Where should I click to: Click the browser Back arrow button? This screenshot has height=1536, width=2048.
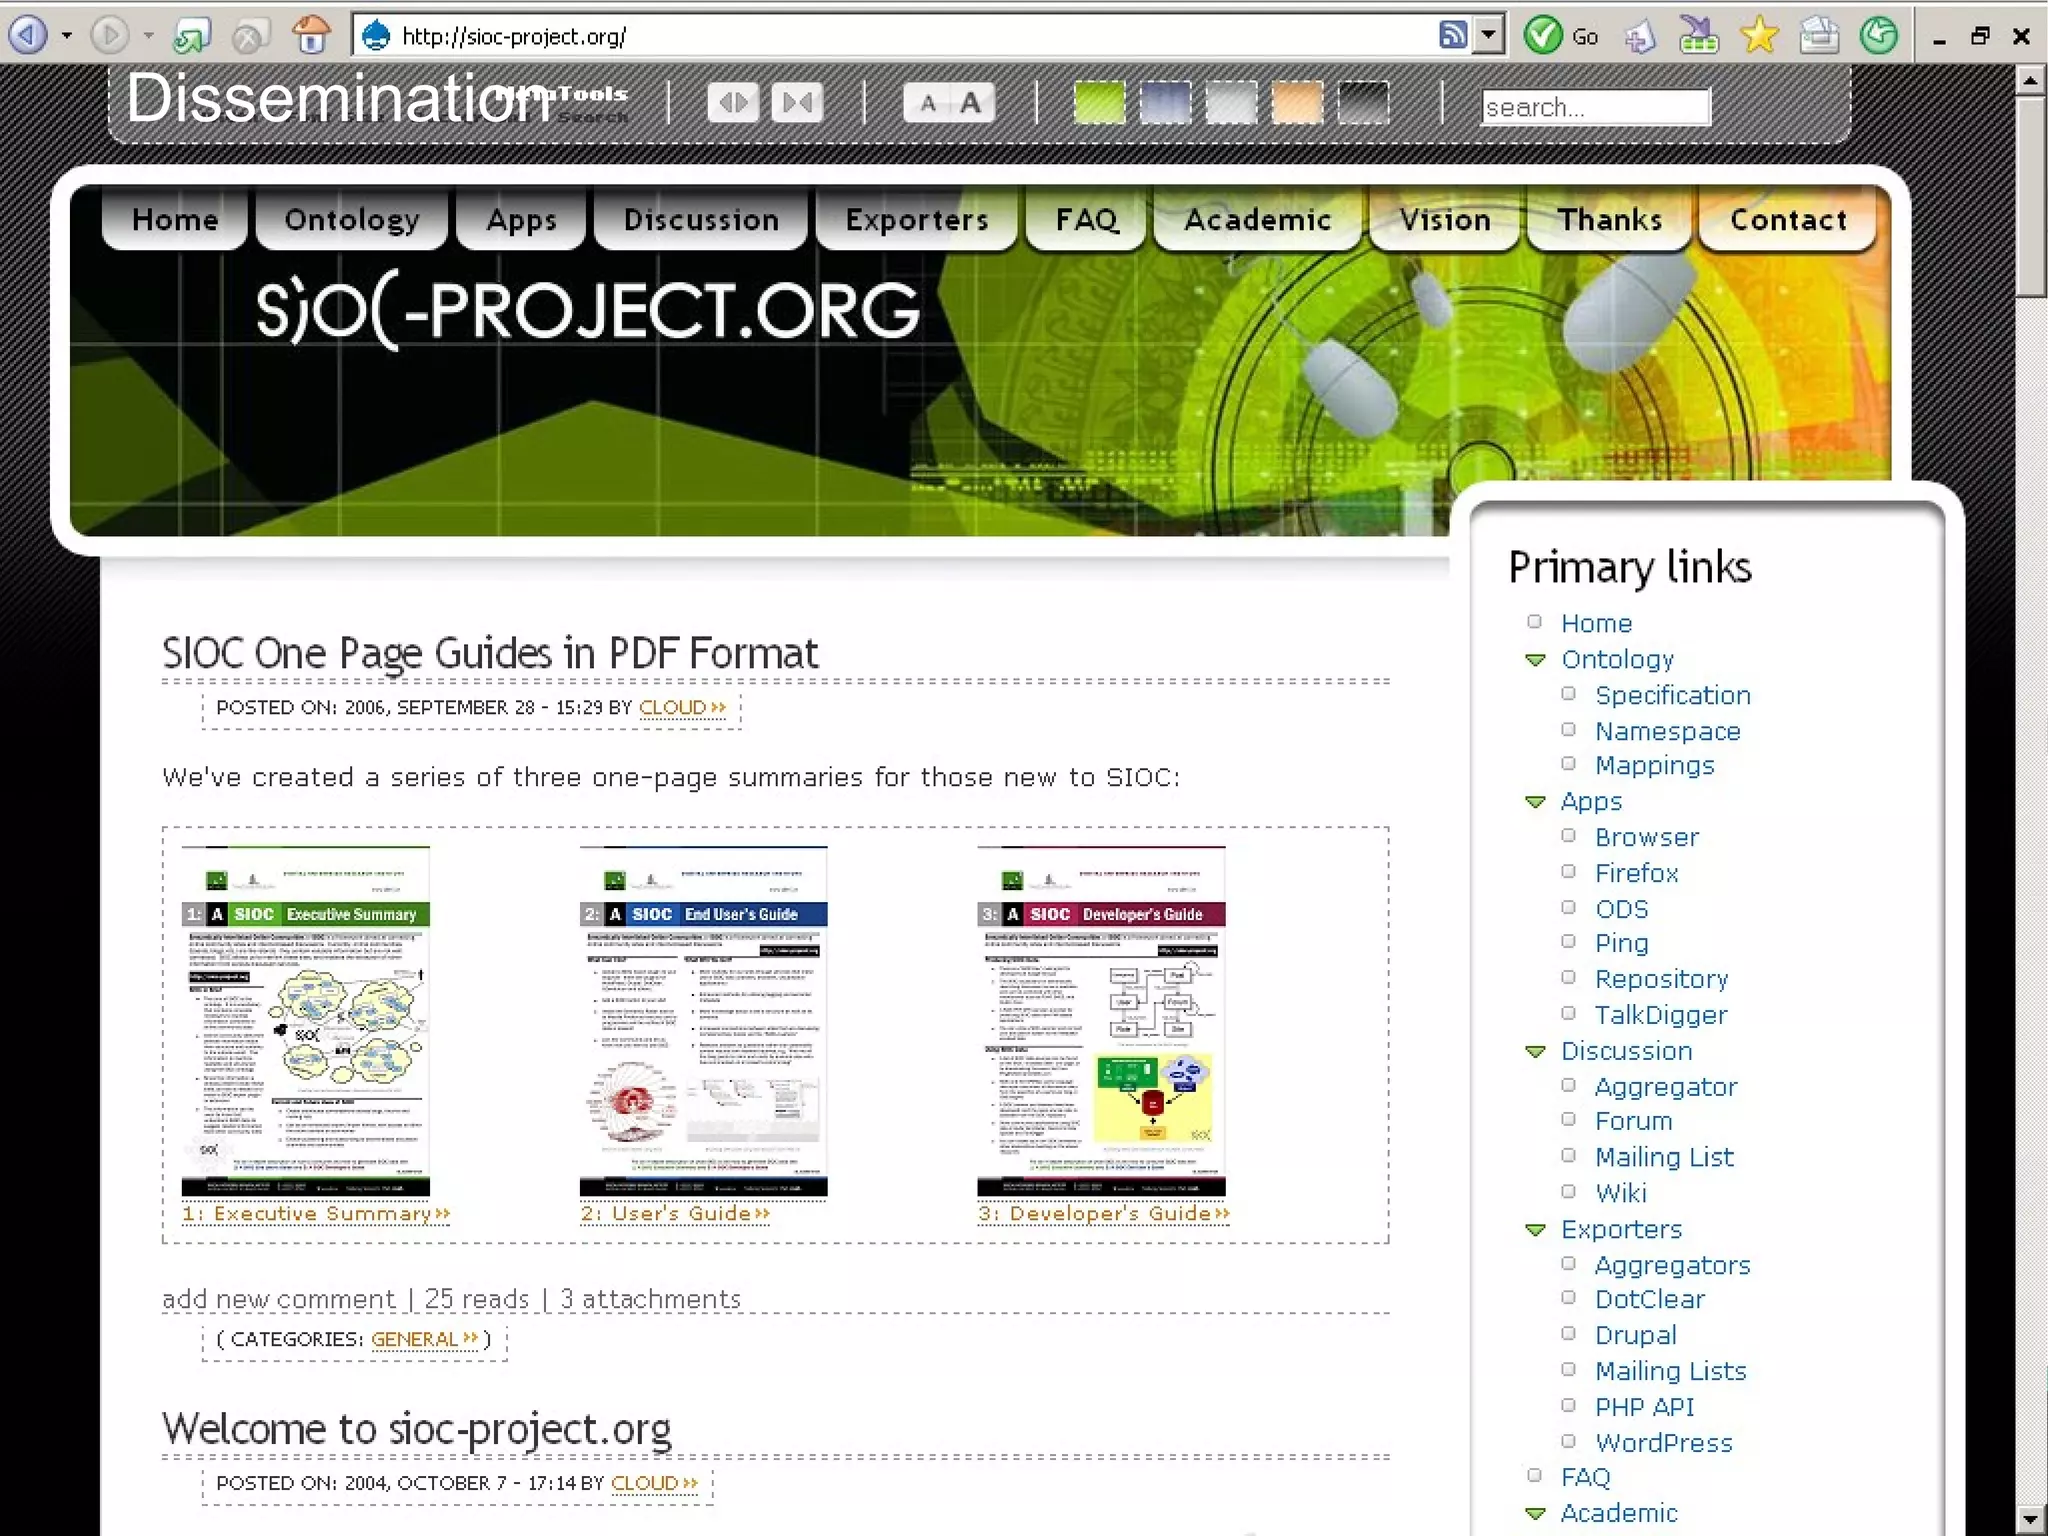pos(29,36)
